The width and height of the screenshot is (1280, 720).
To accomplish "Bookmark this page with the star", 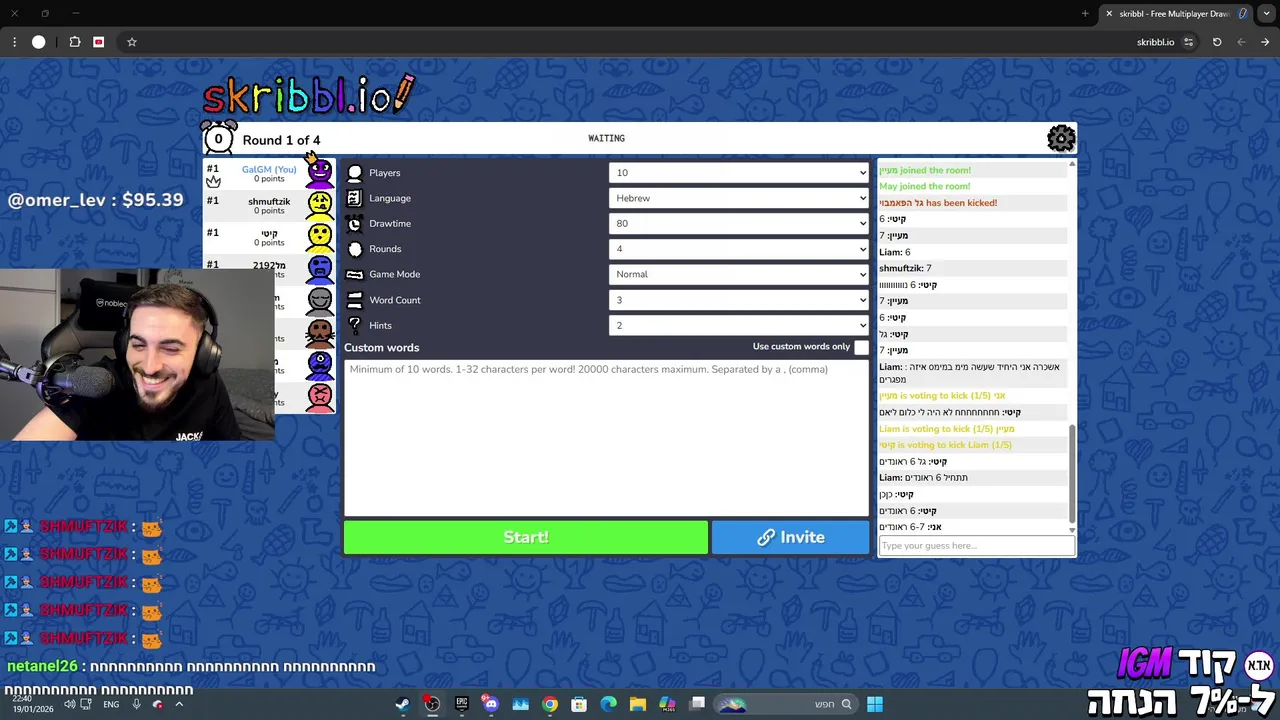I will point(131,42).
